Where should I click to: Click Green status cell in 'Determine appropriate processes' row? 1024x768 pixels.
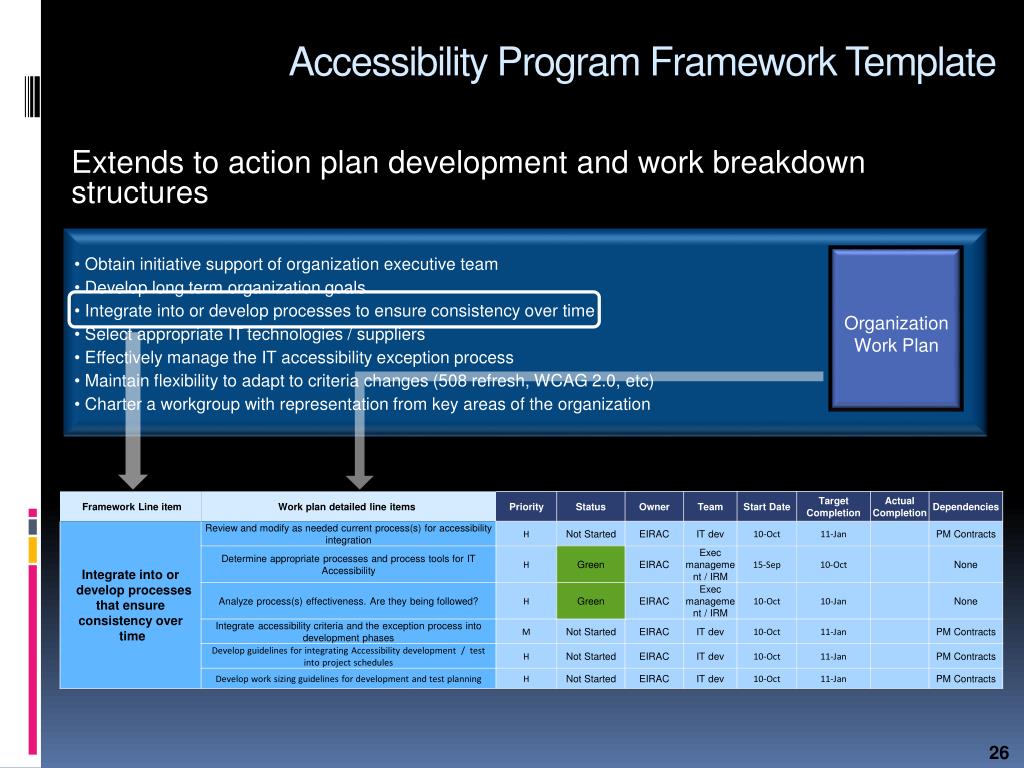point(590,565)
